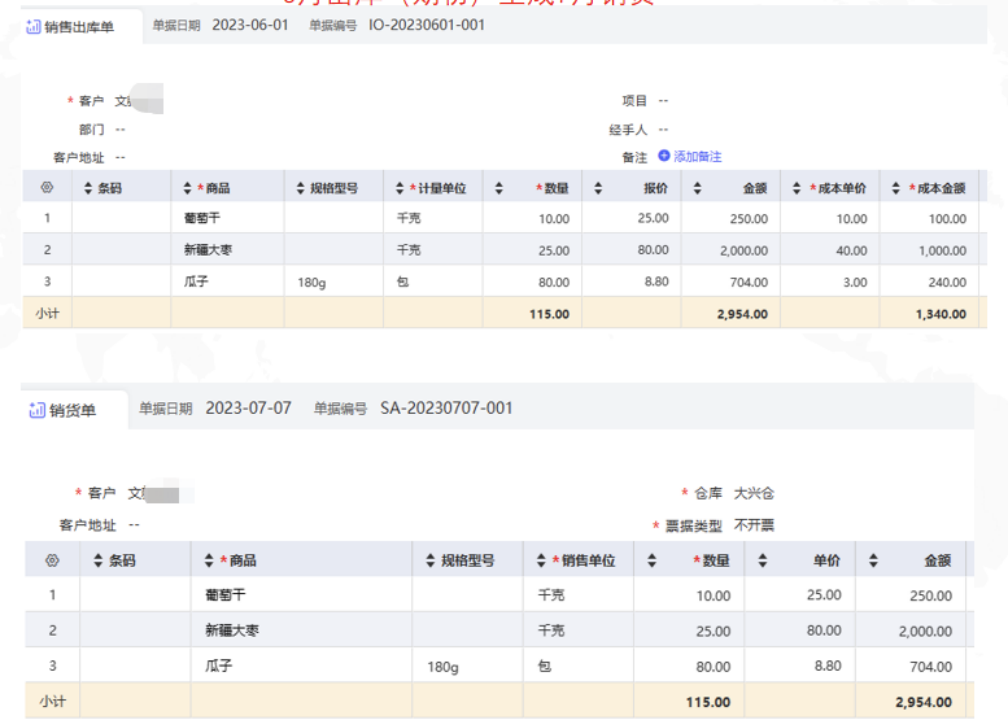Sort 成本金额 column in 销售出库单 table
The height and width of the screenshot is (720, 1008).
(x=896, y=188)
